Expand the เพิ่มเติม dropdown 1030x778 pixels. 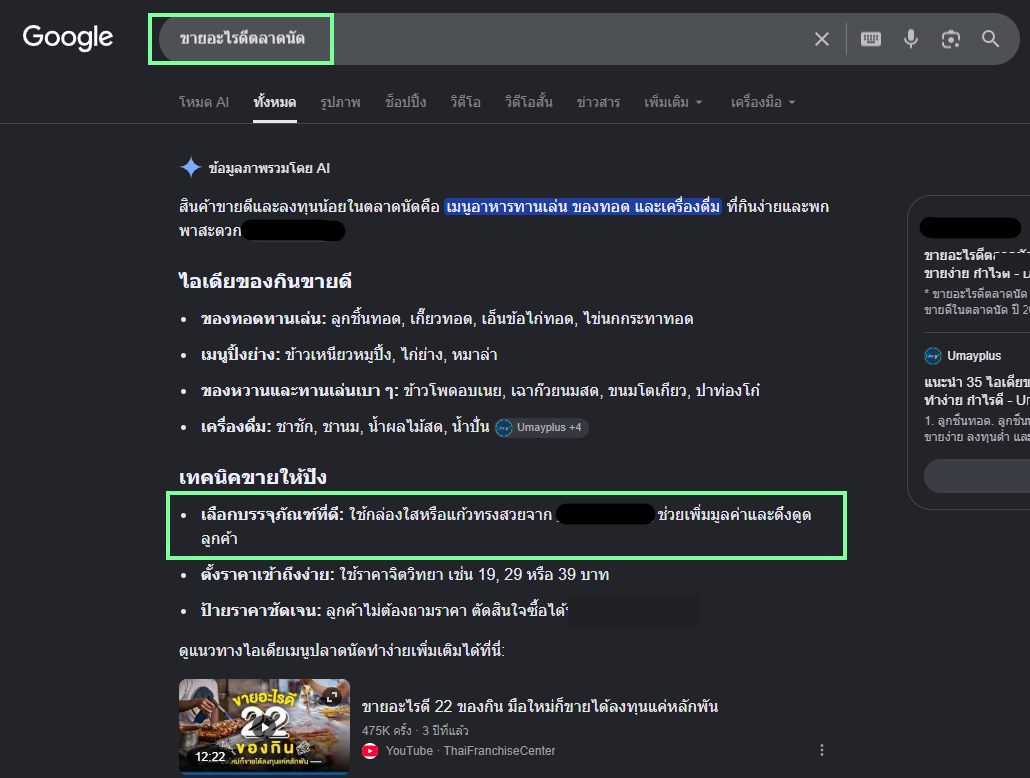[x=673, y=103]
